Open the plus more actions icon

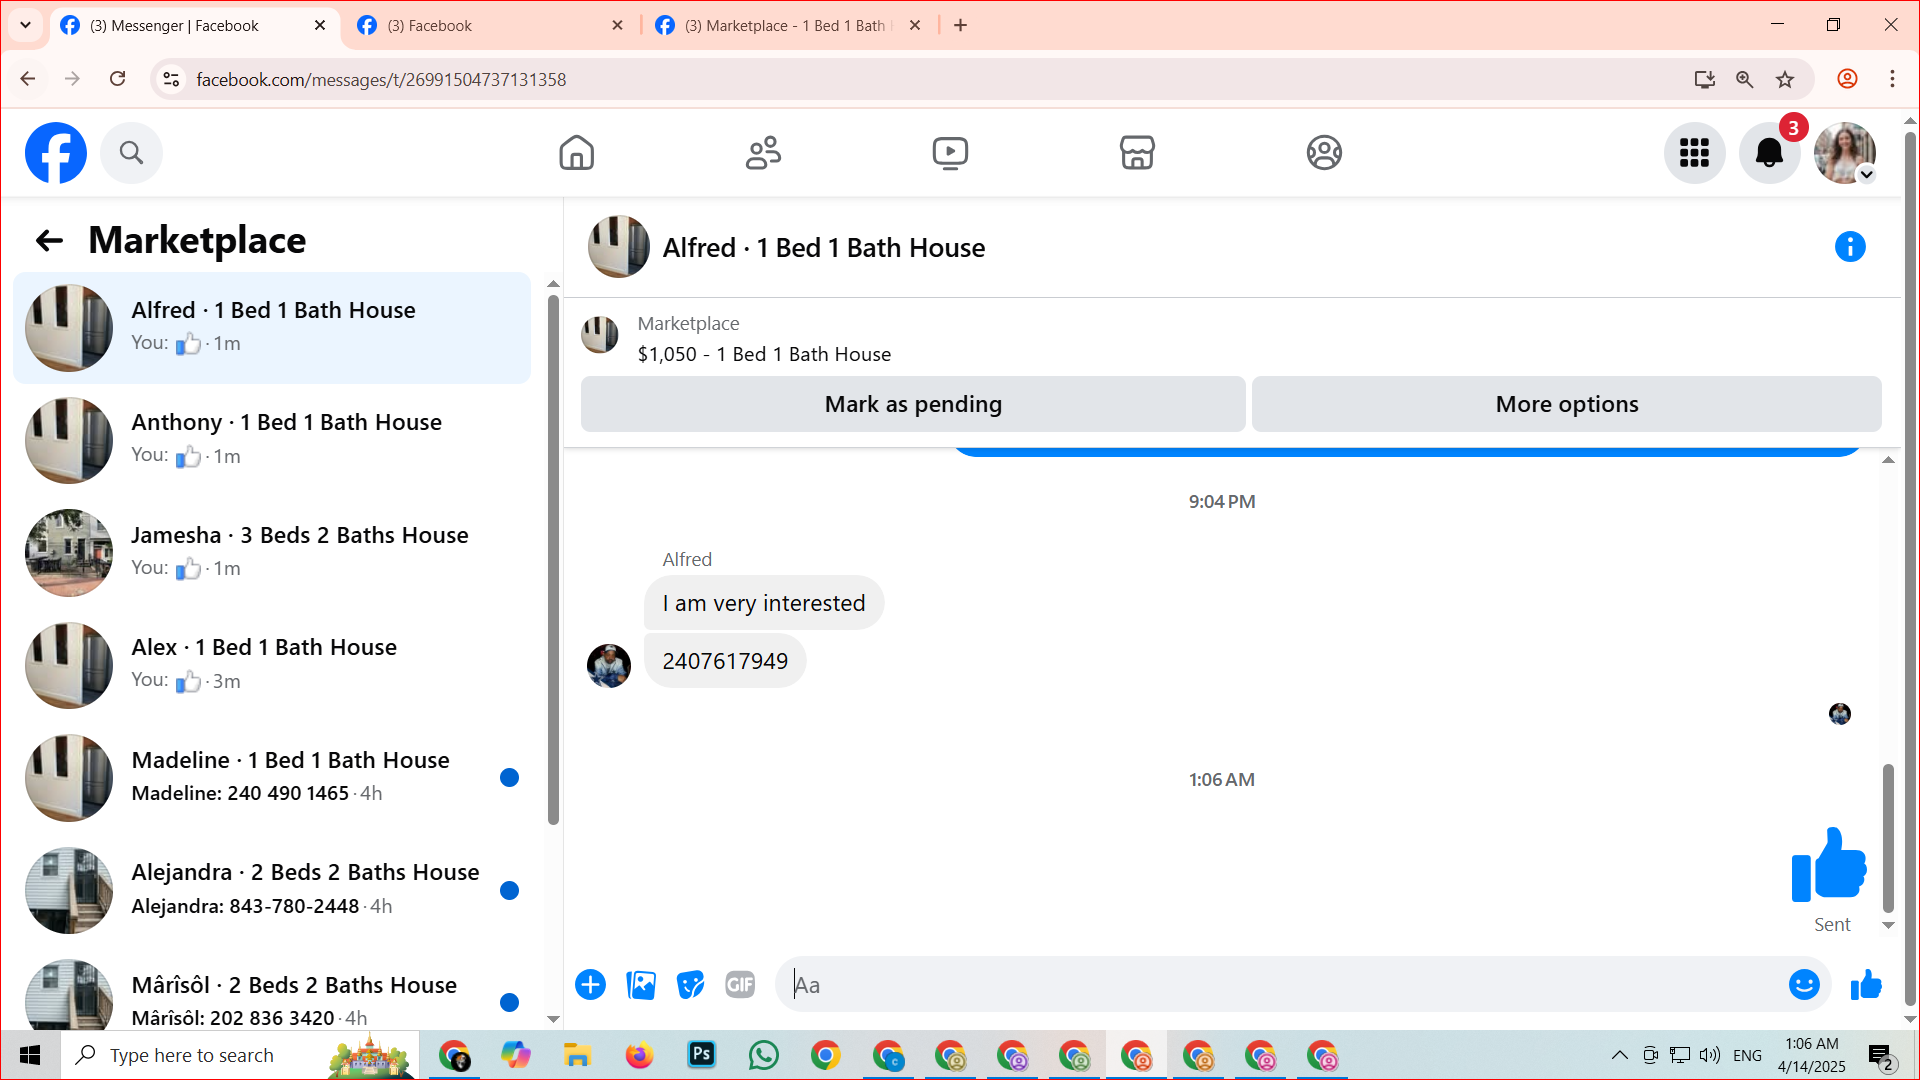click(591, 985)
